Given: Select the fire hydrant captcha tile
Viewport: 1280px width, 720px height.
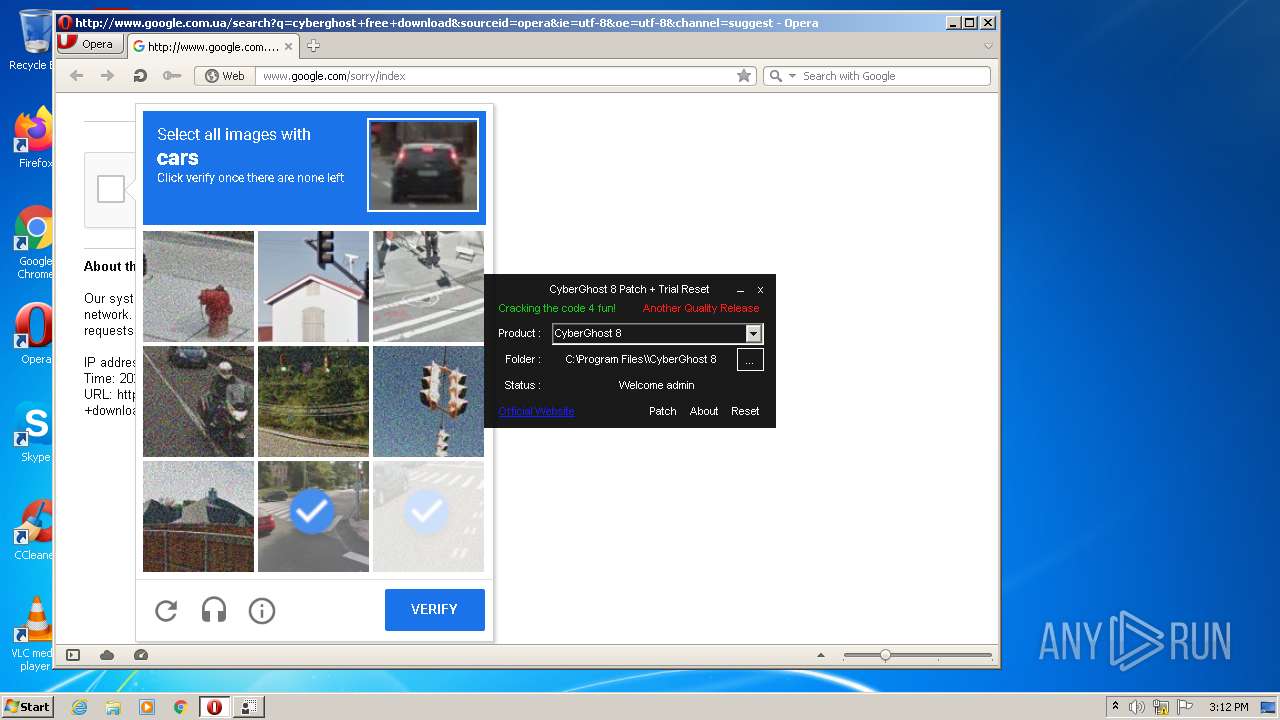Looking at the screenshot, I should (x=198, y=286).
